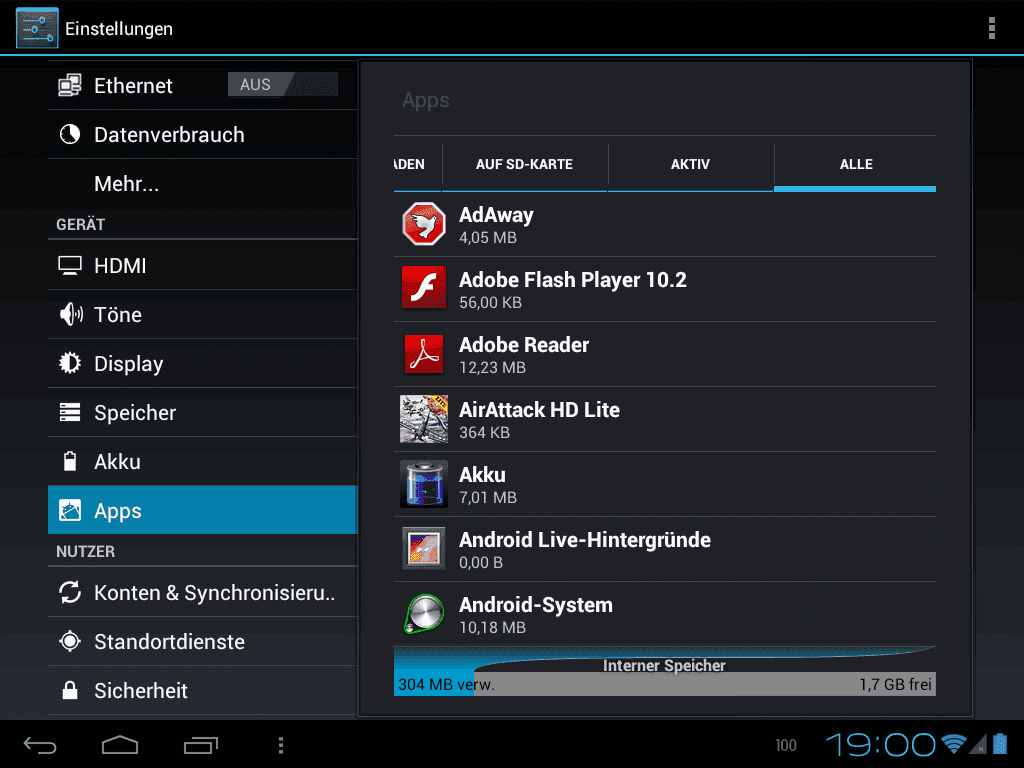This screenshot has width=1024, height=768.
Task: Open Speicher storage settings
Action: (x=202, y=412)
